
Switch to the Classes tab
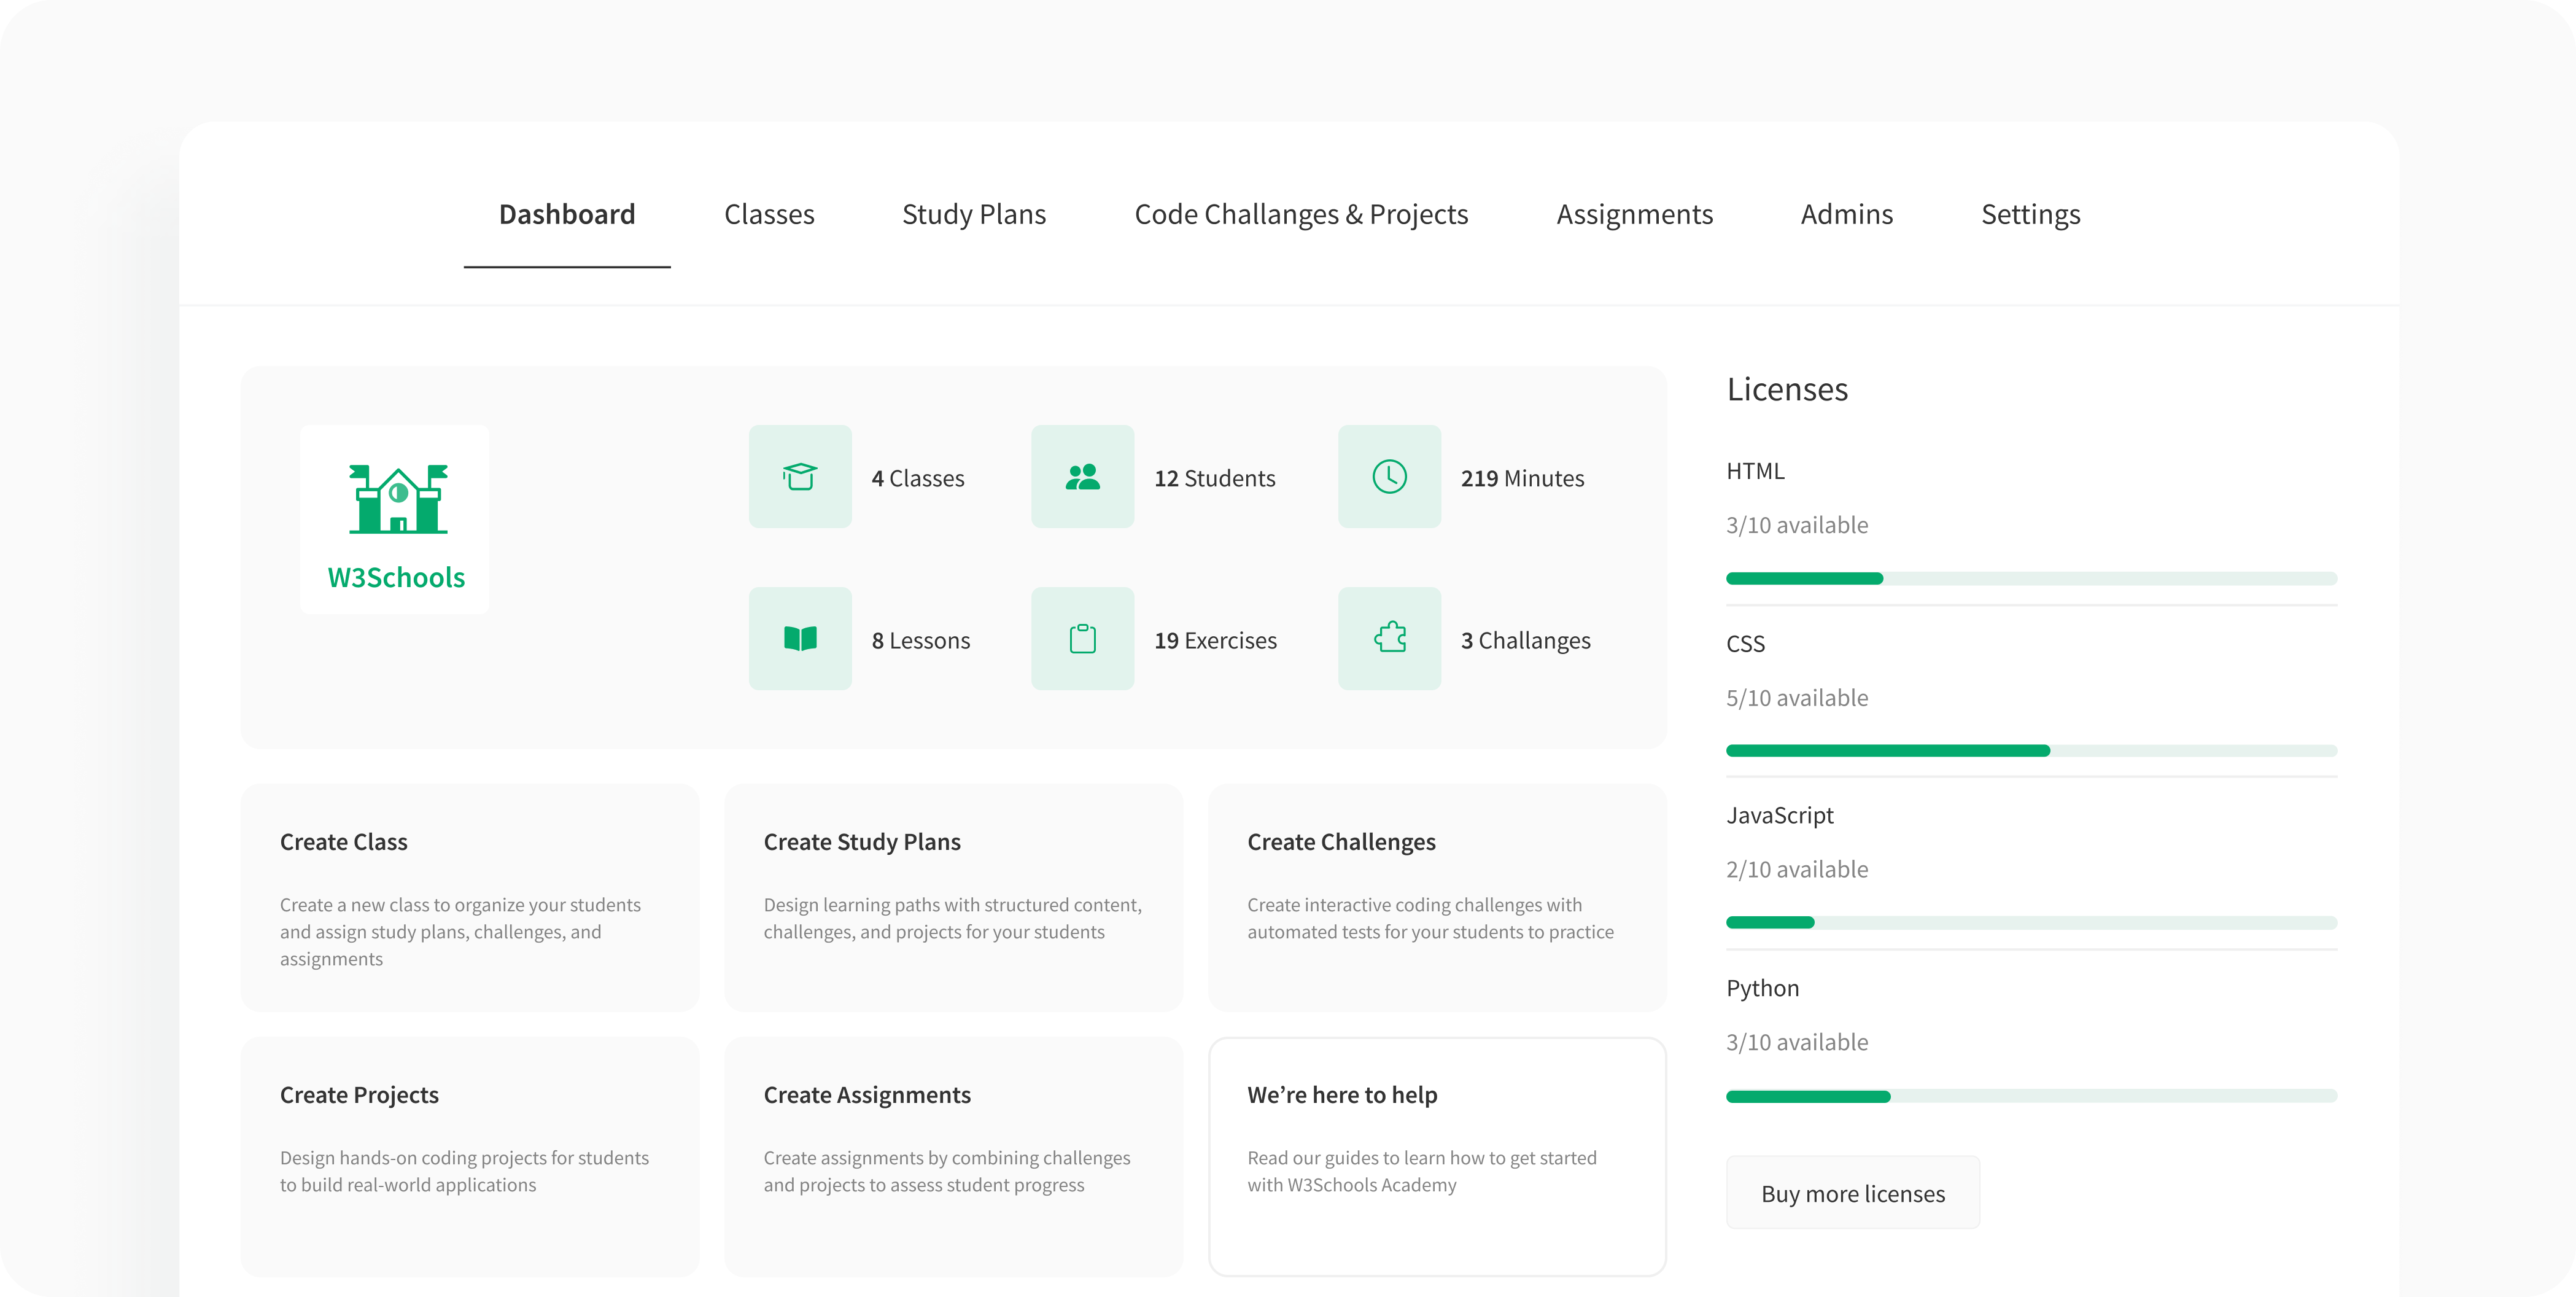(x=769, y=214)
